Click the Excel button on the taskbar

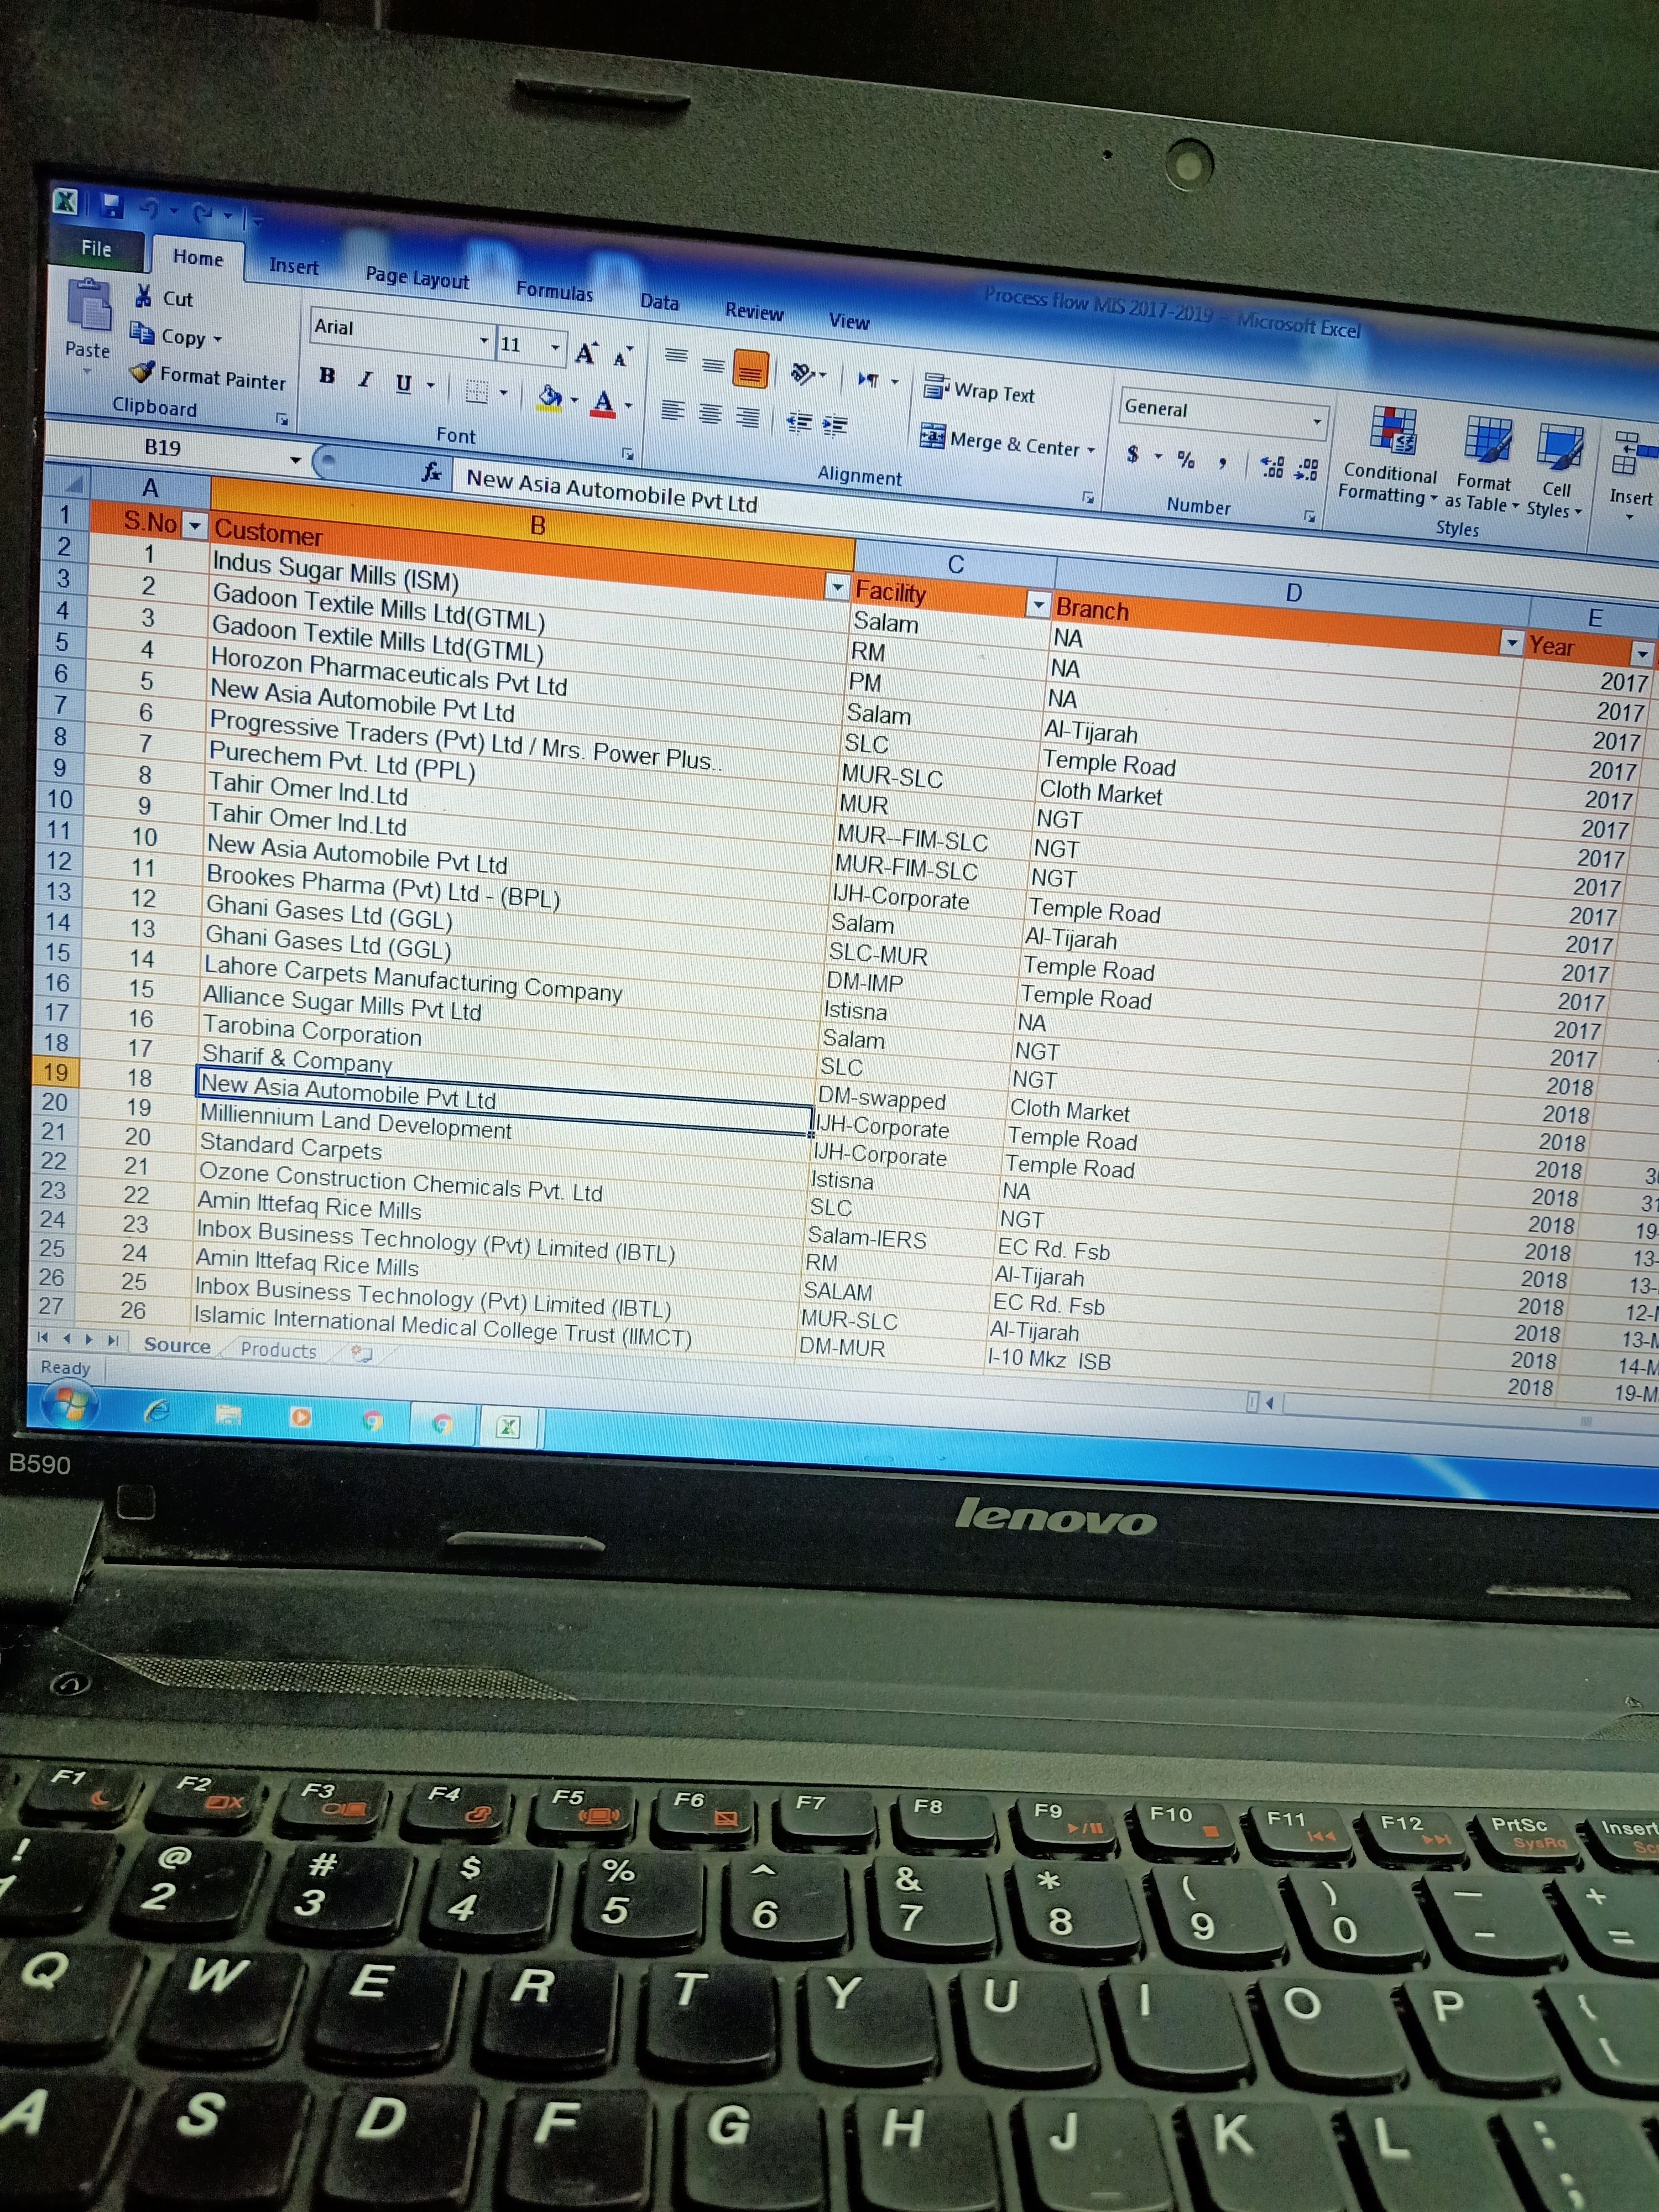pyautogui.click(x=508, y=1427)
